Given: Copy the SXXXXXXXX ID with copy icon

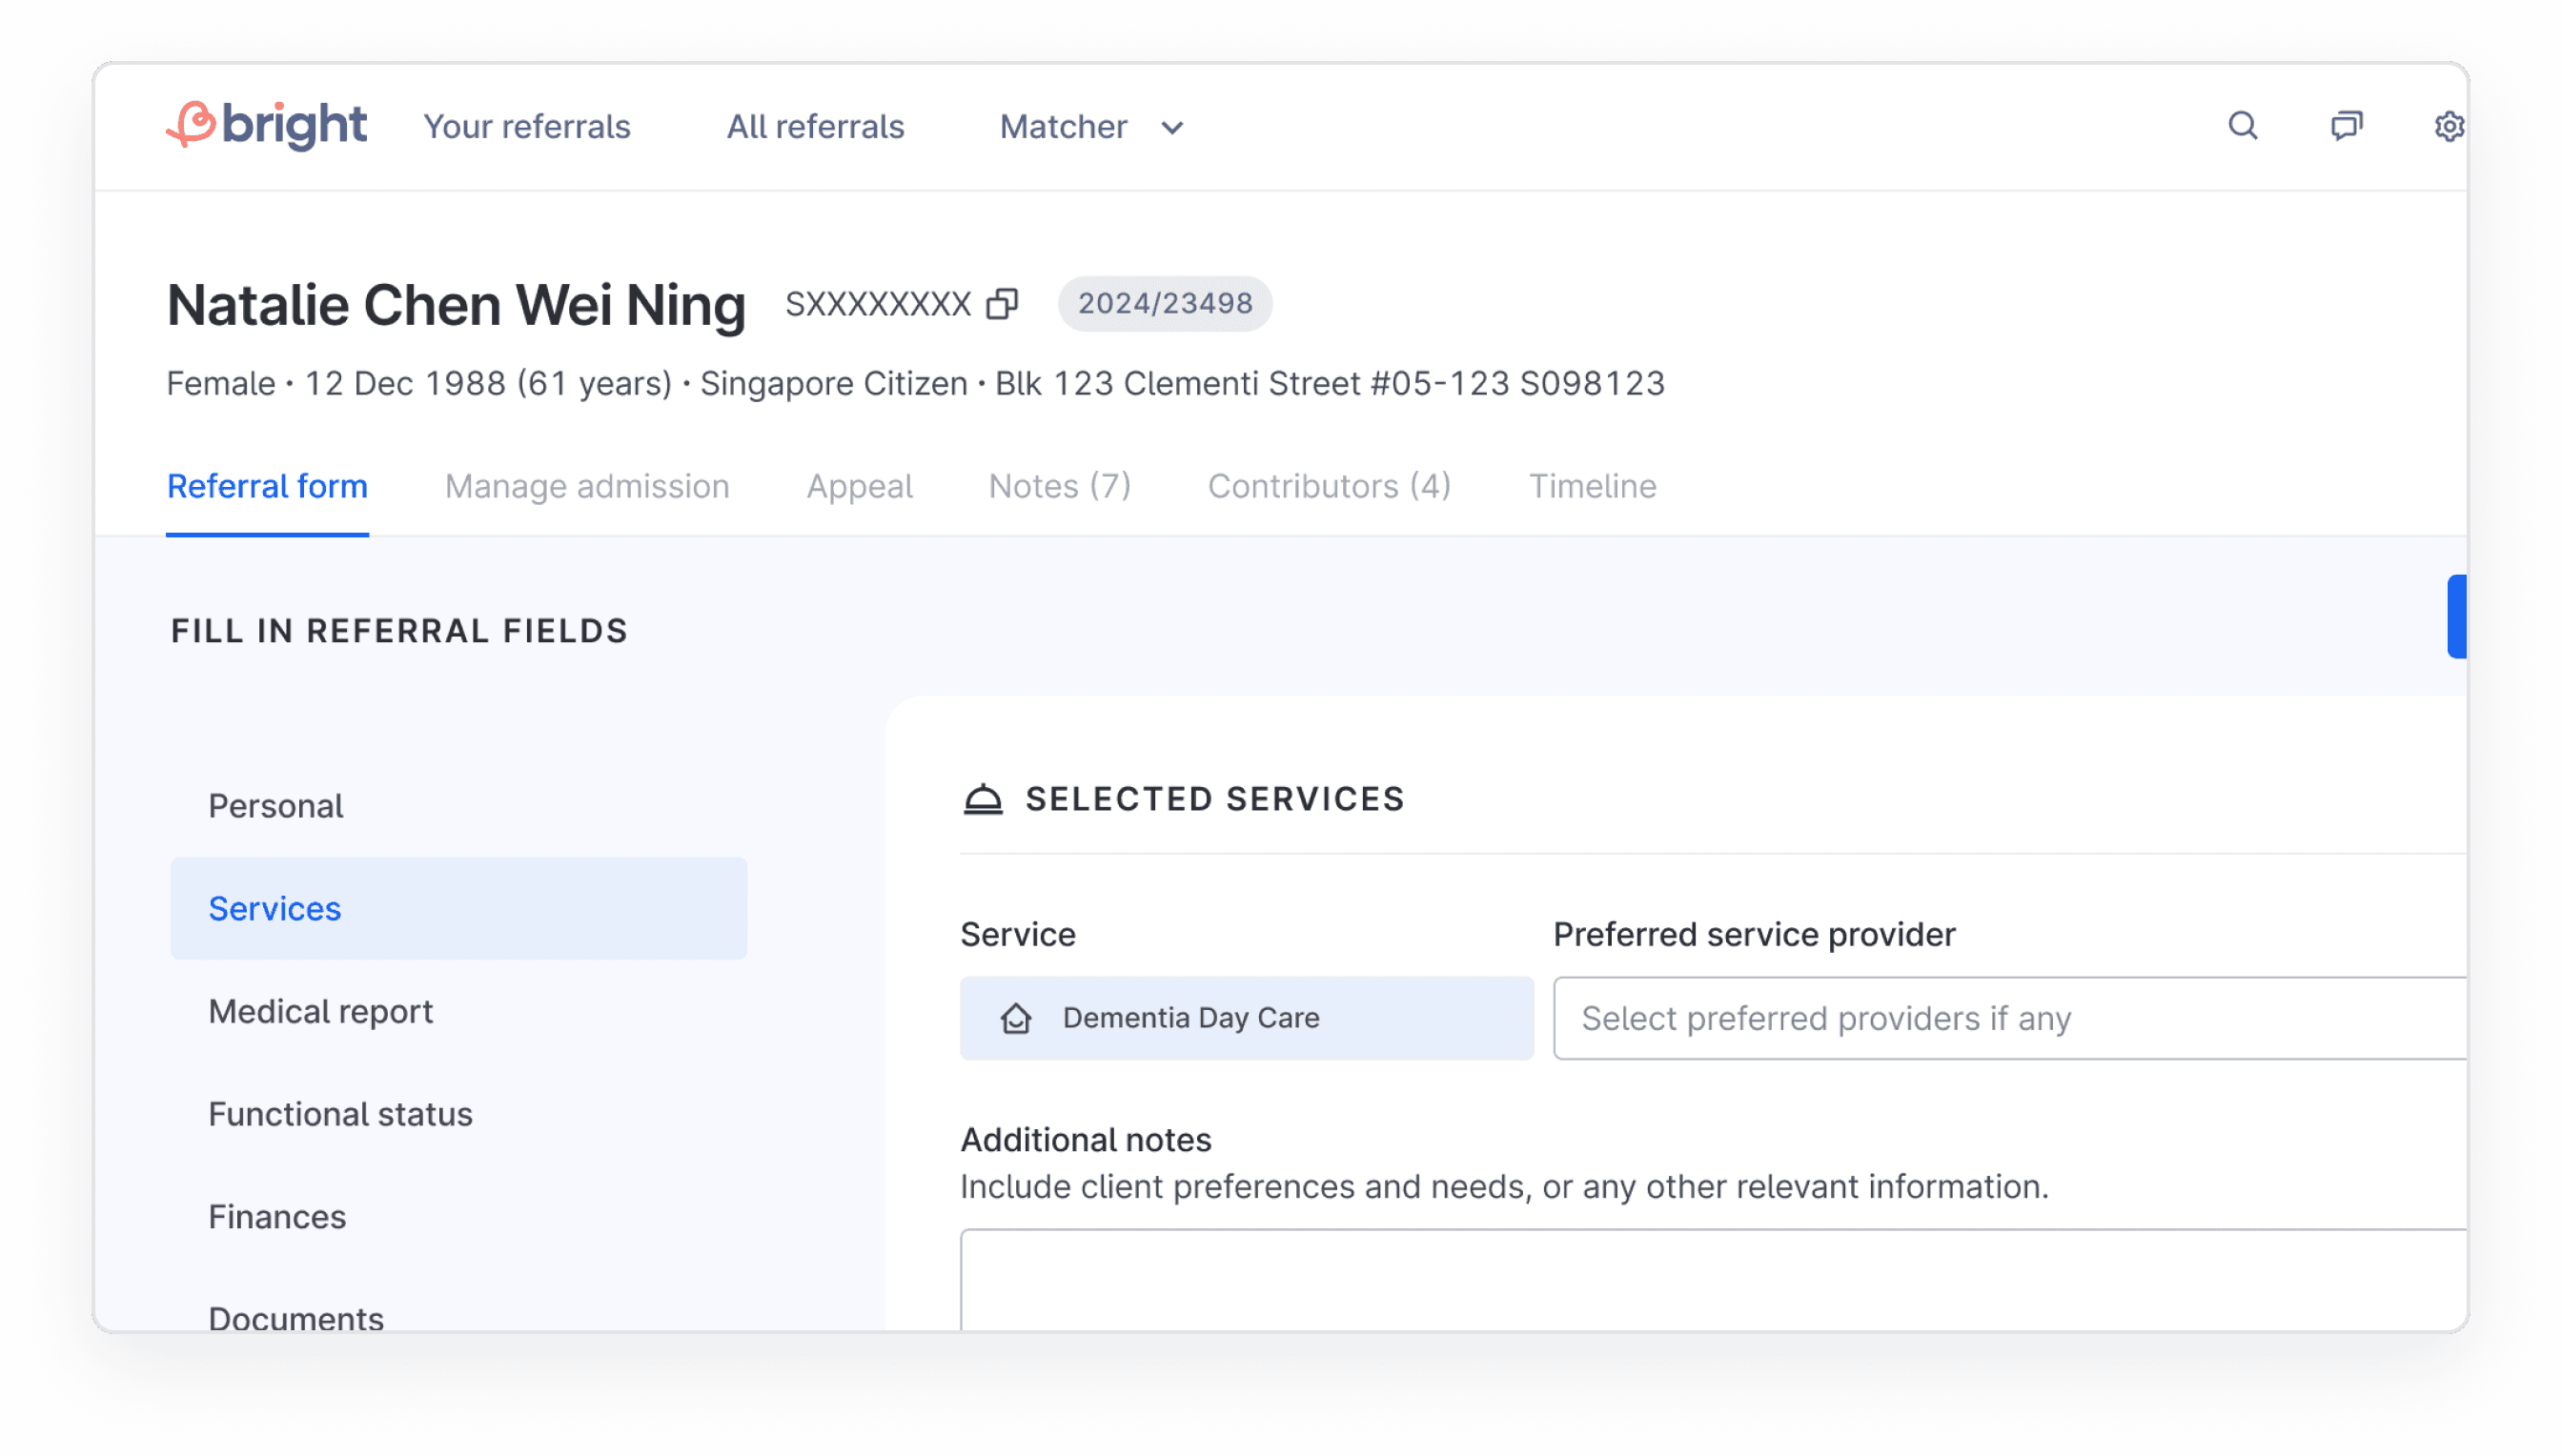Looking at the screenshot, I should pyautogui.click(x=1002, y=304).
